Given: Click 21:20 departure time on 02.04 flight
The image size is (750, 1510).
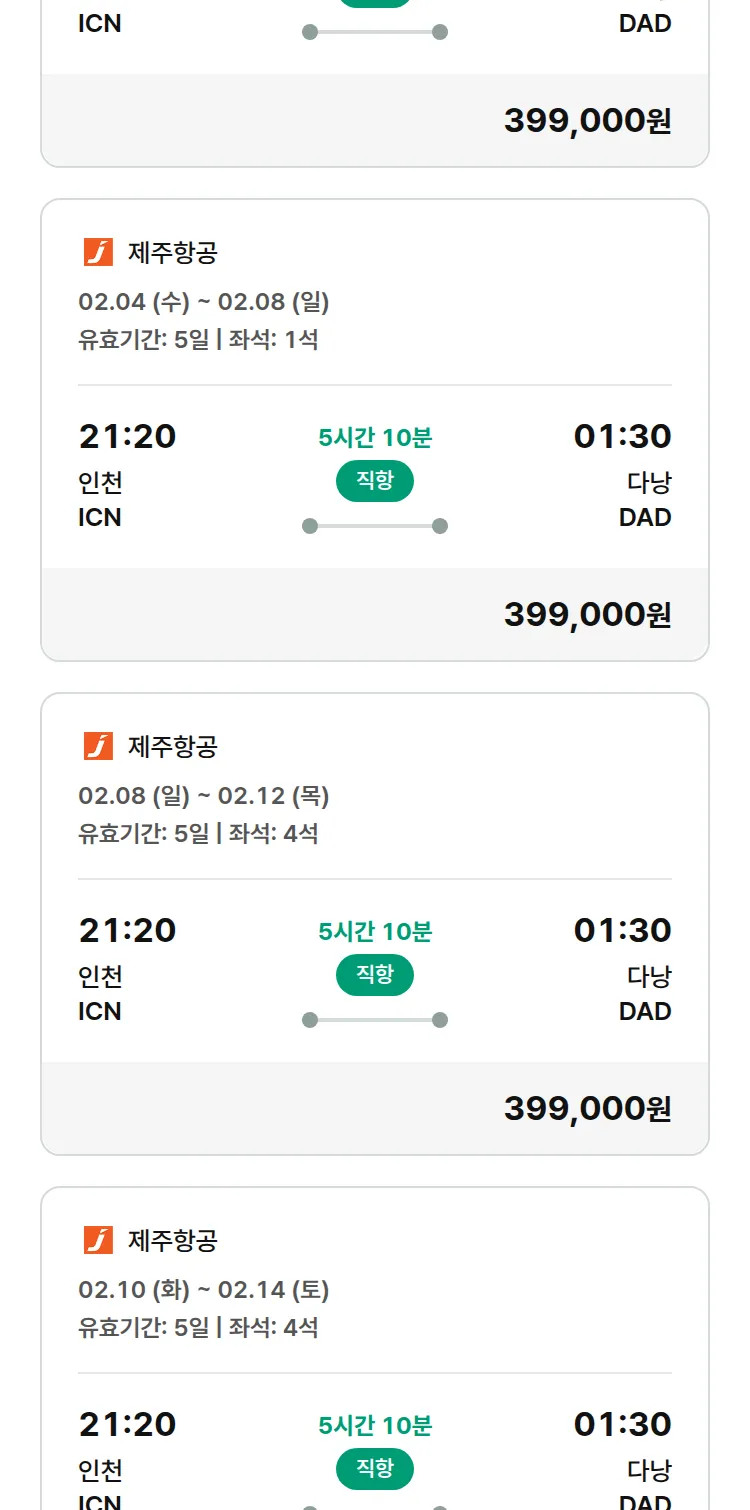Looking at the screenshot, I should coord(127,437).
